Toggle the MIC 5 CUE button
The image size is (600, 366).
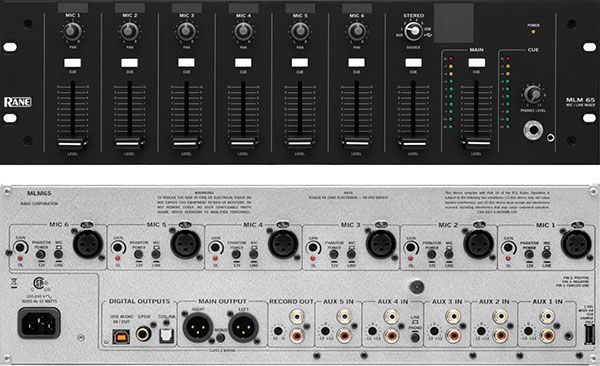pyautogui.click(x=300, y=63)
